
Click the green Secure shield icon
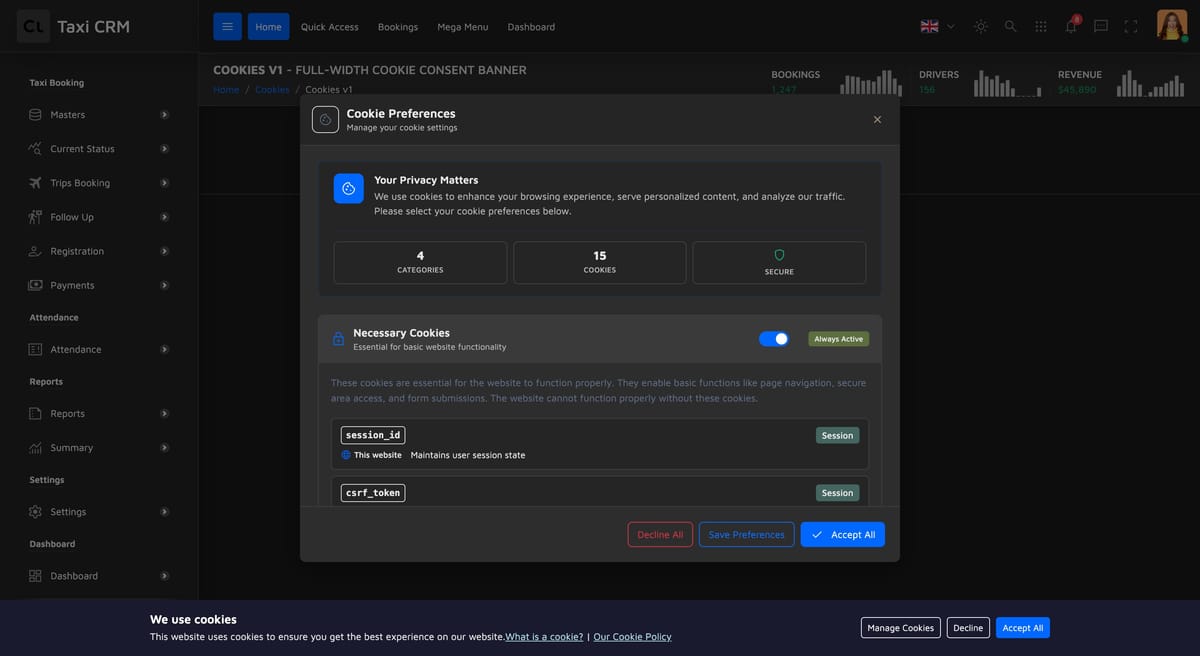click(x=779, y=255)
